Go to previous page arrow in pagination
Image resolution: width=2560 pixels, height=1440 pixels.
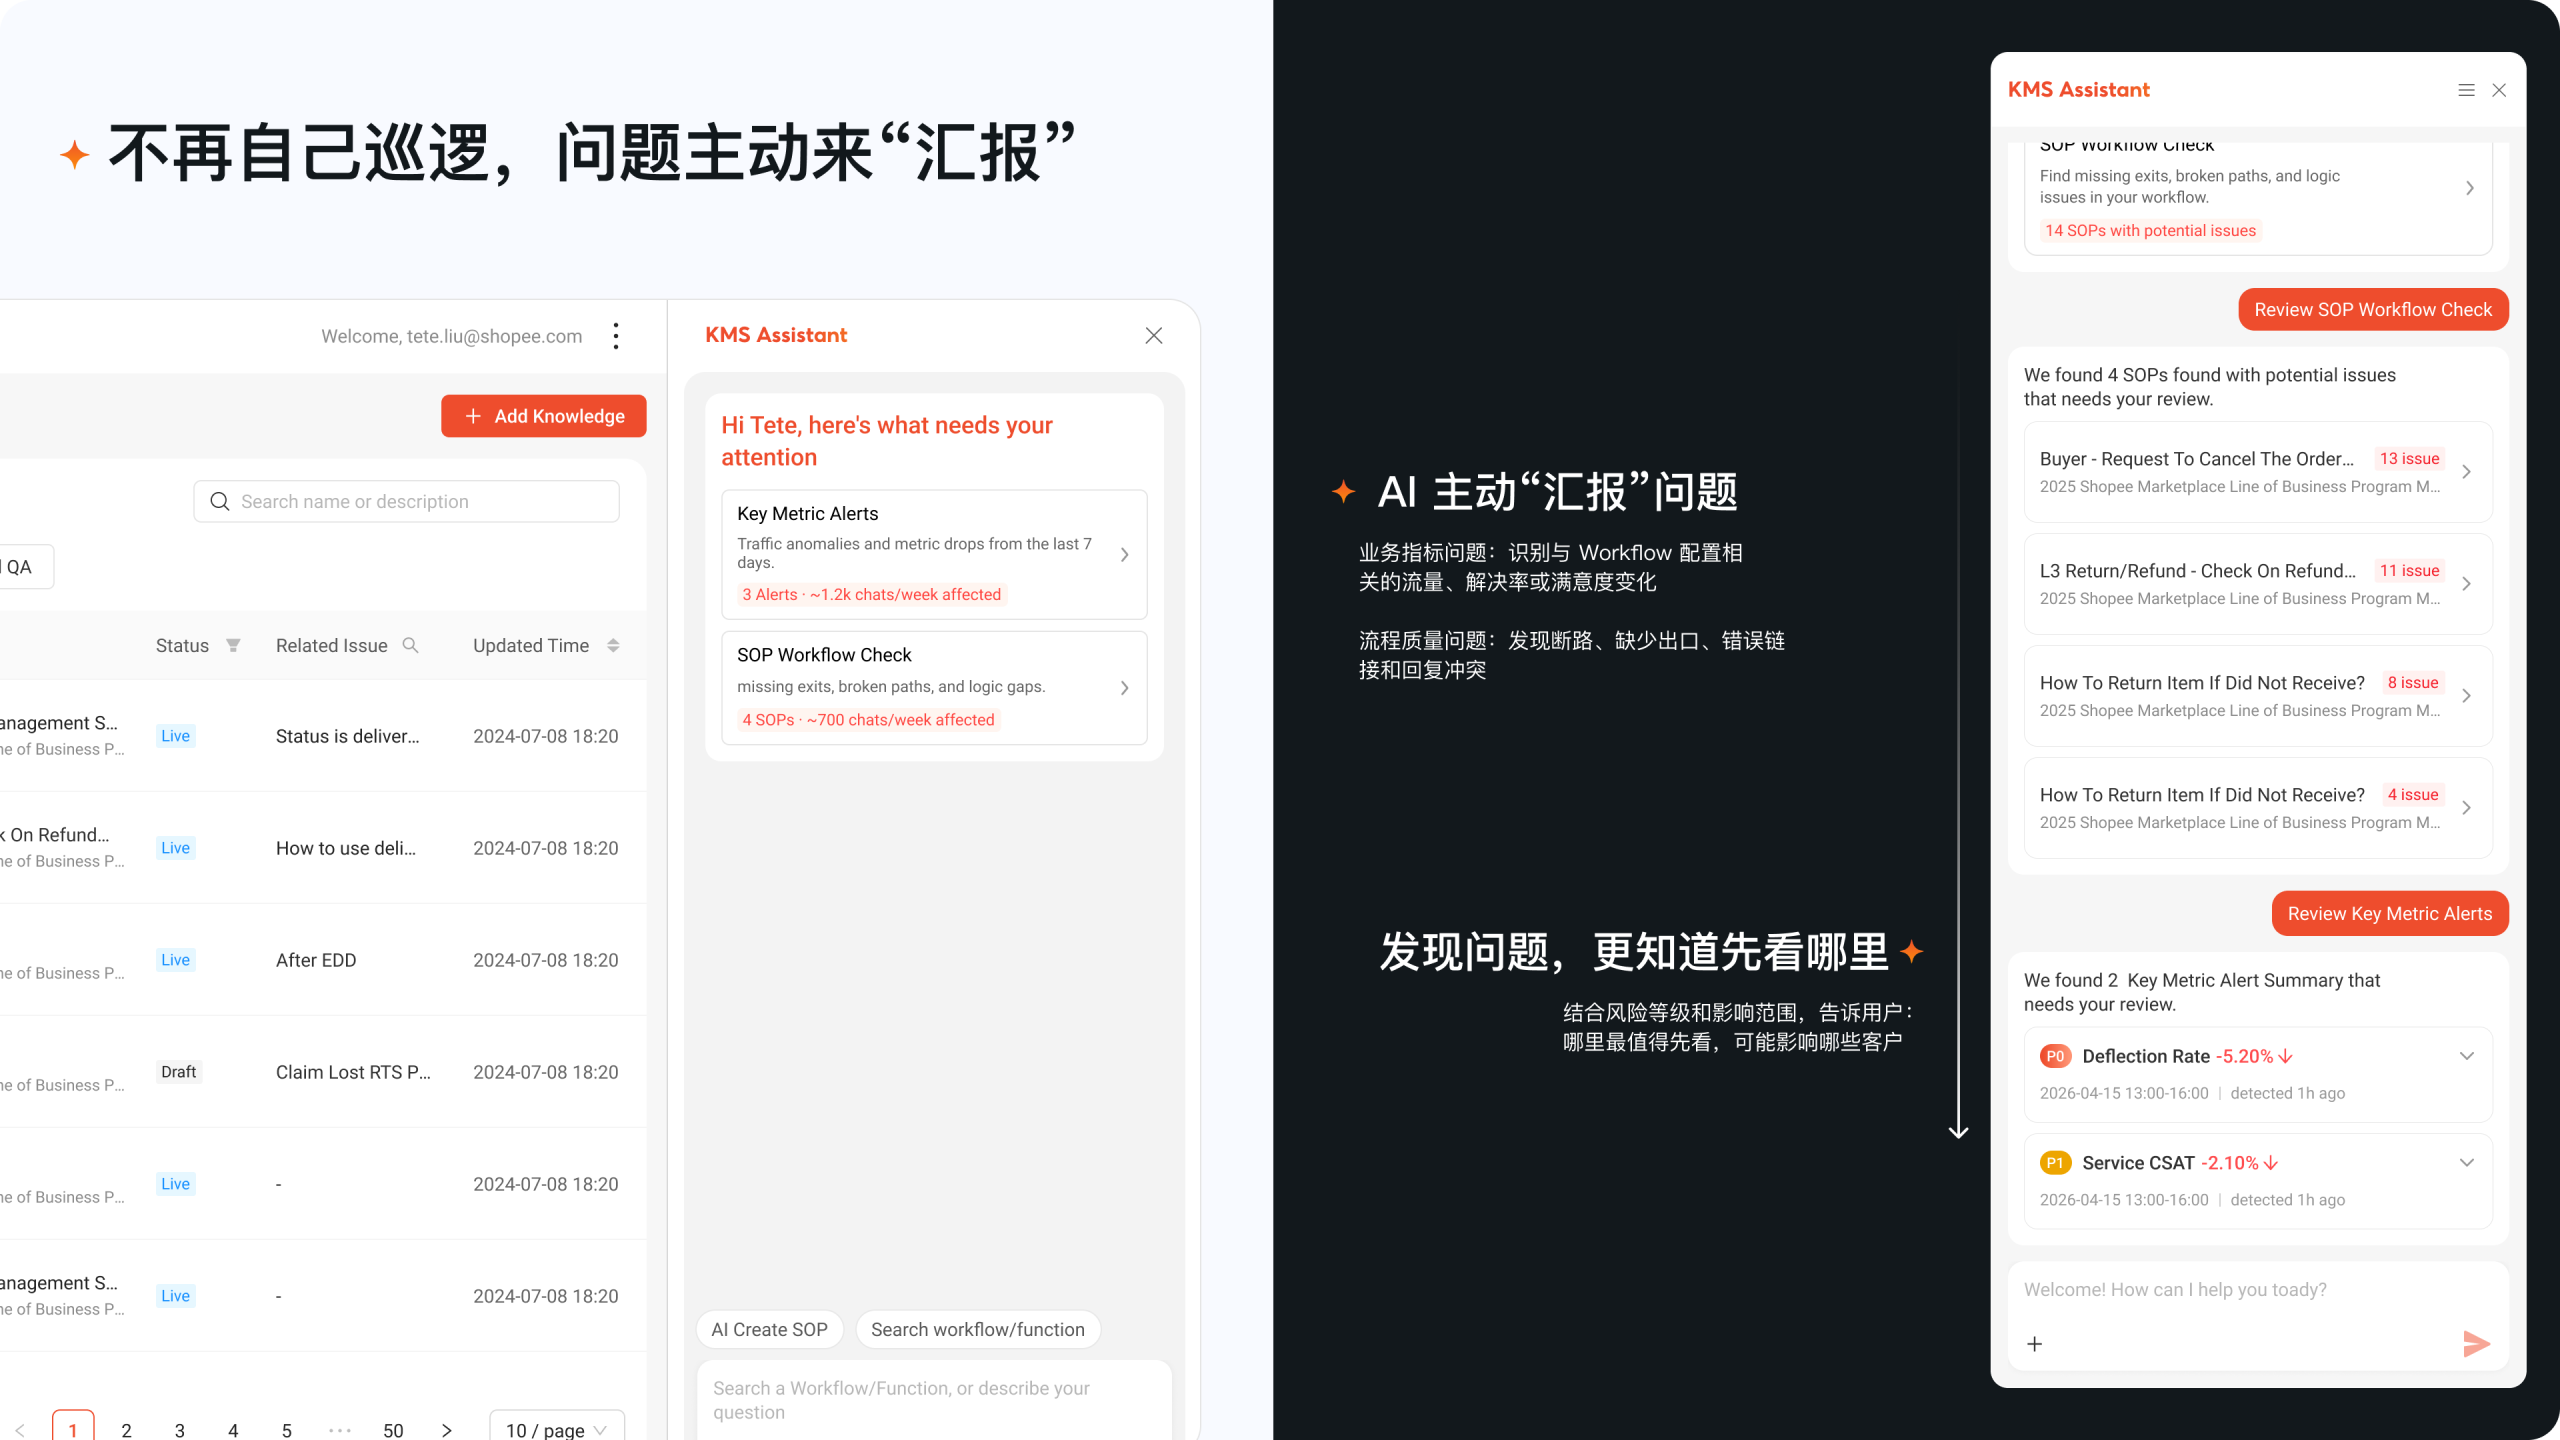tap(20, 1430)
